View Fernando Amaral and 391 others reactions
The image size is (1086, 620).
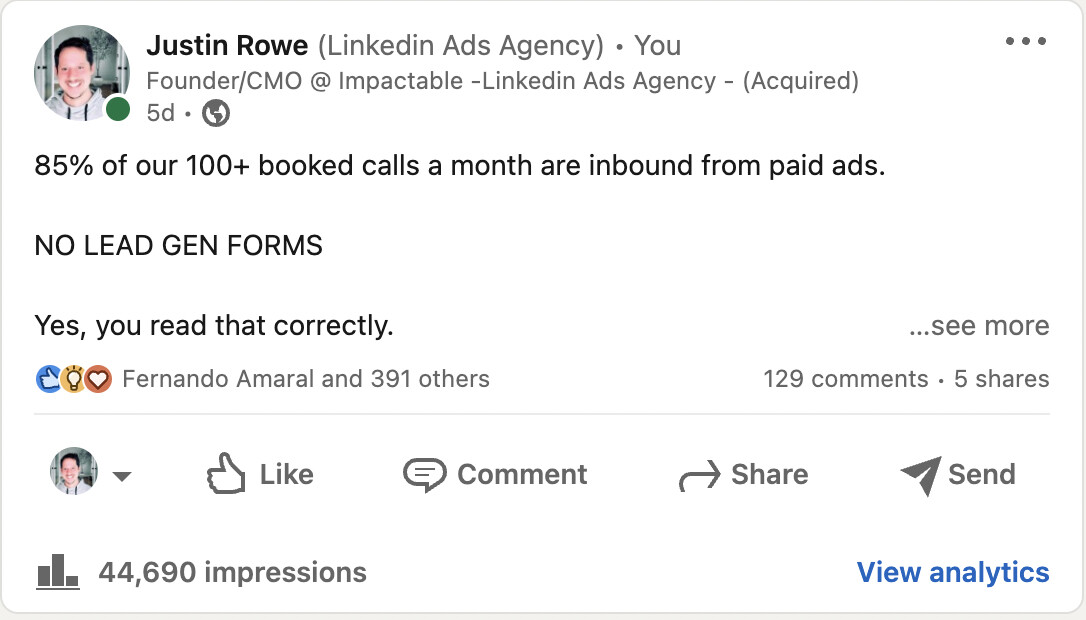tap(306, 379)
